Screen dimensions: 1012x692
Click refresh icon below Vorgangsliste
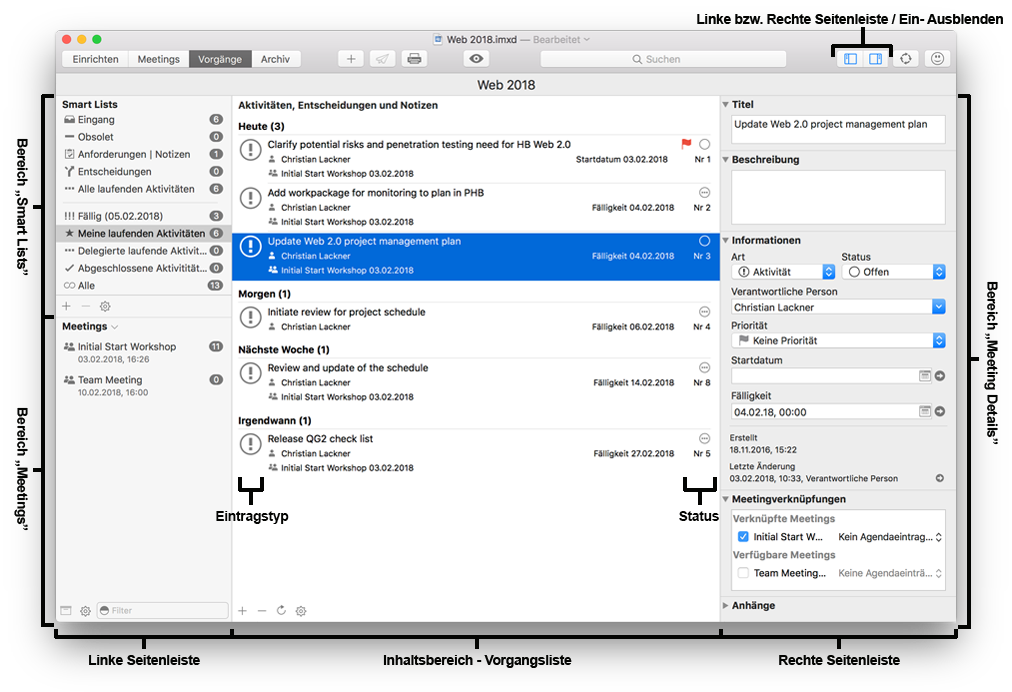[x=281, y=610]
